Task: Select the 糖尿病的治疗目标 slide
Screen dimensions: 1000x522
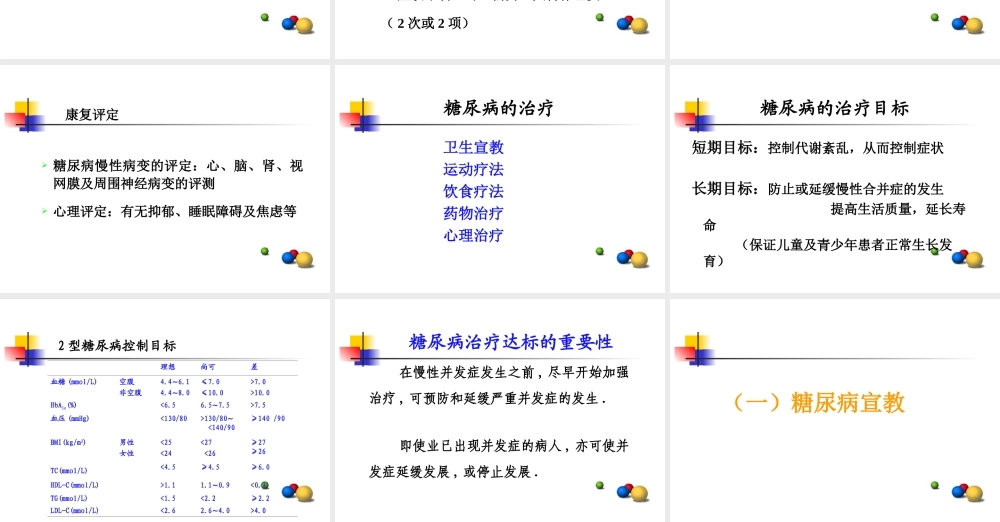Action: pos(835,179)
